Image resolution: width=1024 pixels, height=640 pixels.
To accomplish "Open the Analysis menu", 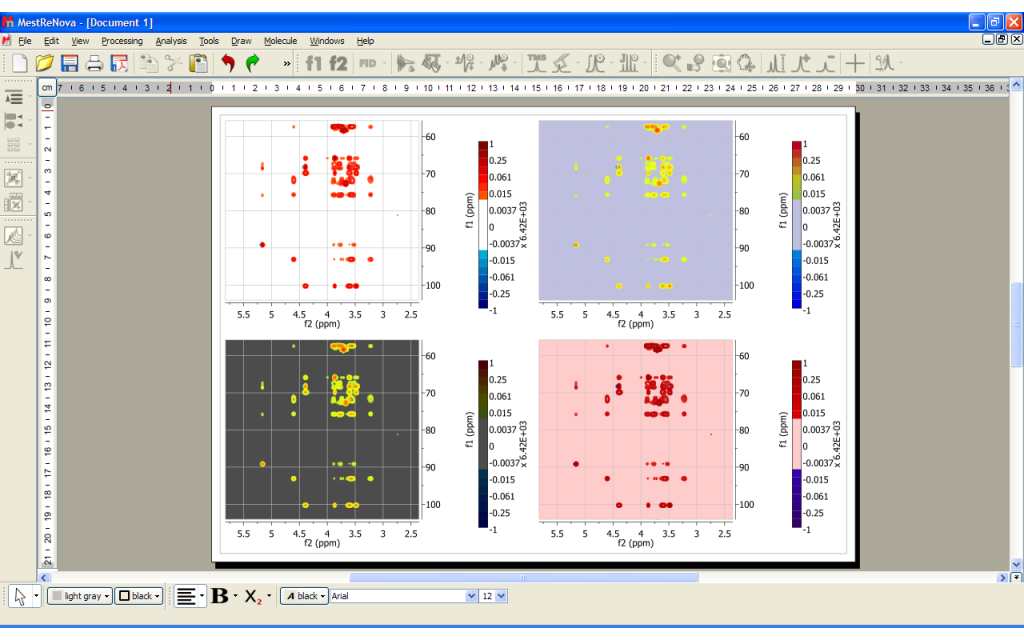I will point(171,41).
